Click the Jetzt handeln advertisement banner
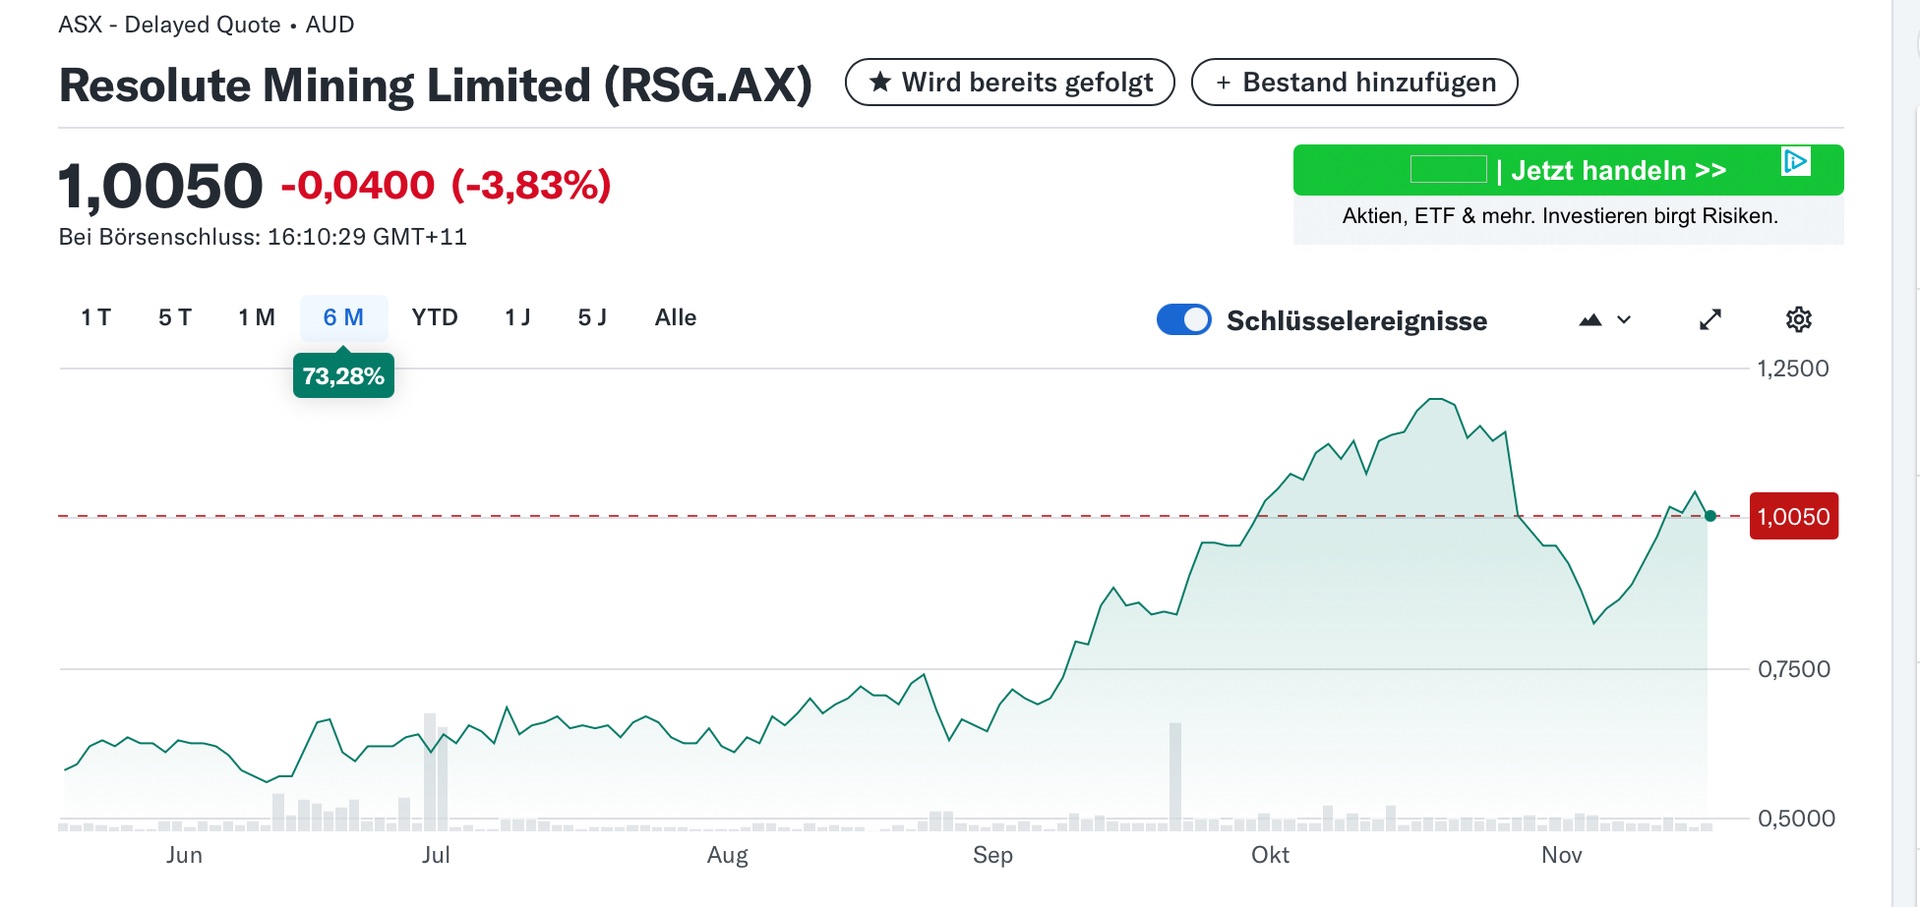 point(1568,170)
